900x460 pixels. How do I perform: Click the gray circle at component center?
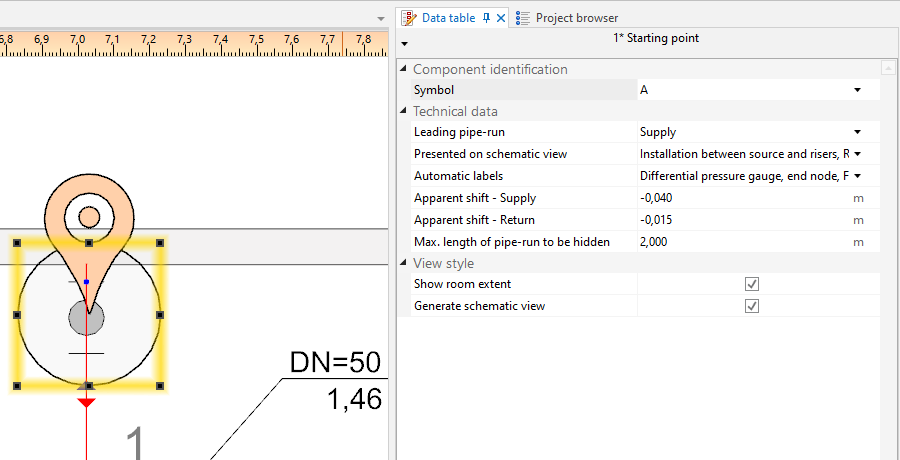coord(86,320)
